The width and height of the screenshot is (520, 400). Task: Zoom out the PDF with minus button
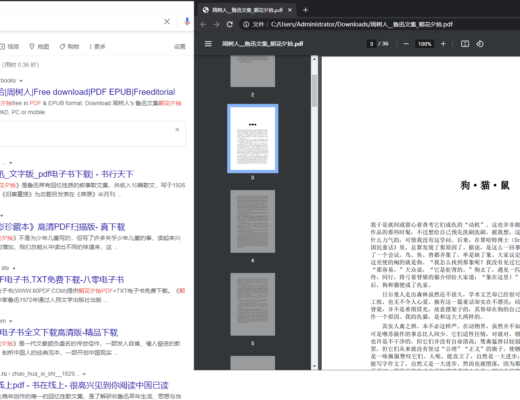[406, 44]
